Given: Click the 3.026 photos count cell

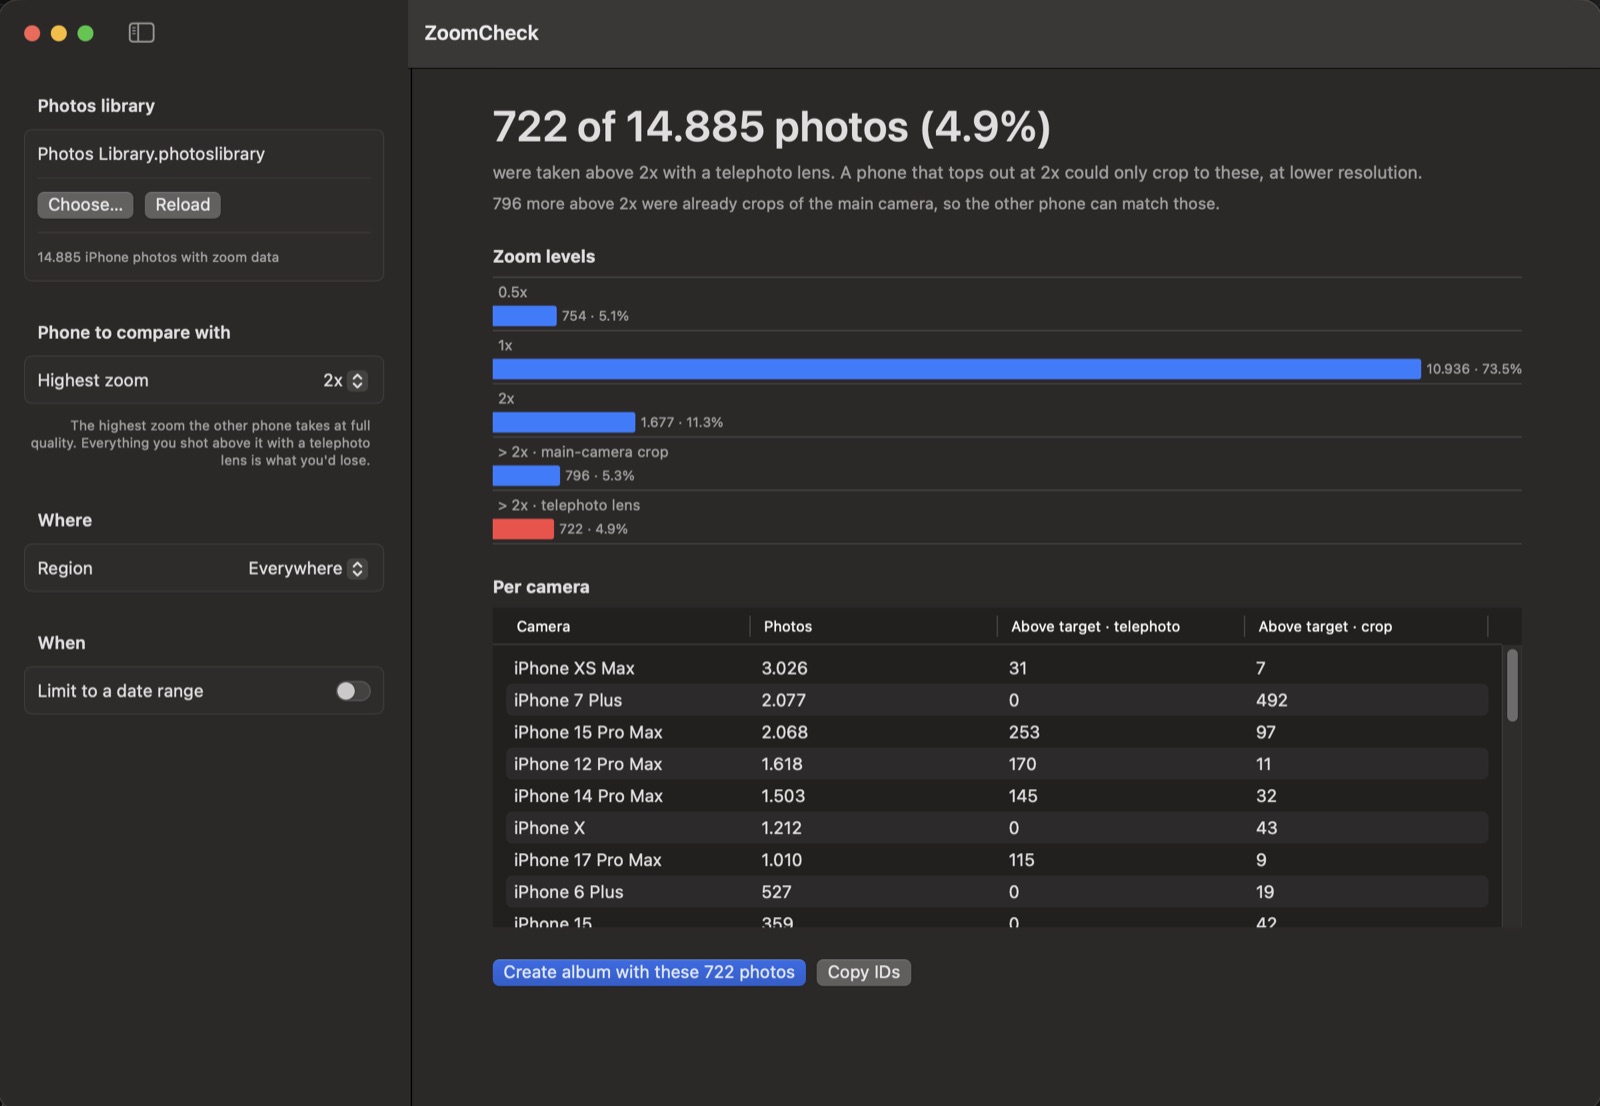Looking at the screenshot, I should point(784,668).
